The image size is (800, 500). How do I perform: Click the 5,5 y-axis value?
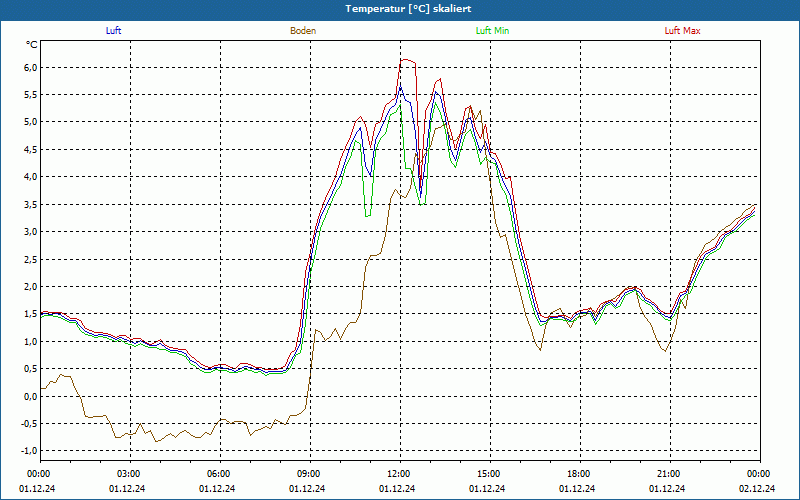[x=31, y=94]
